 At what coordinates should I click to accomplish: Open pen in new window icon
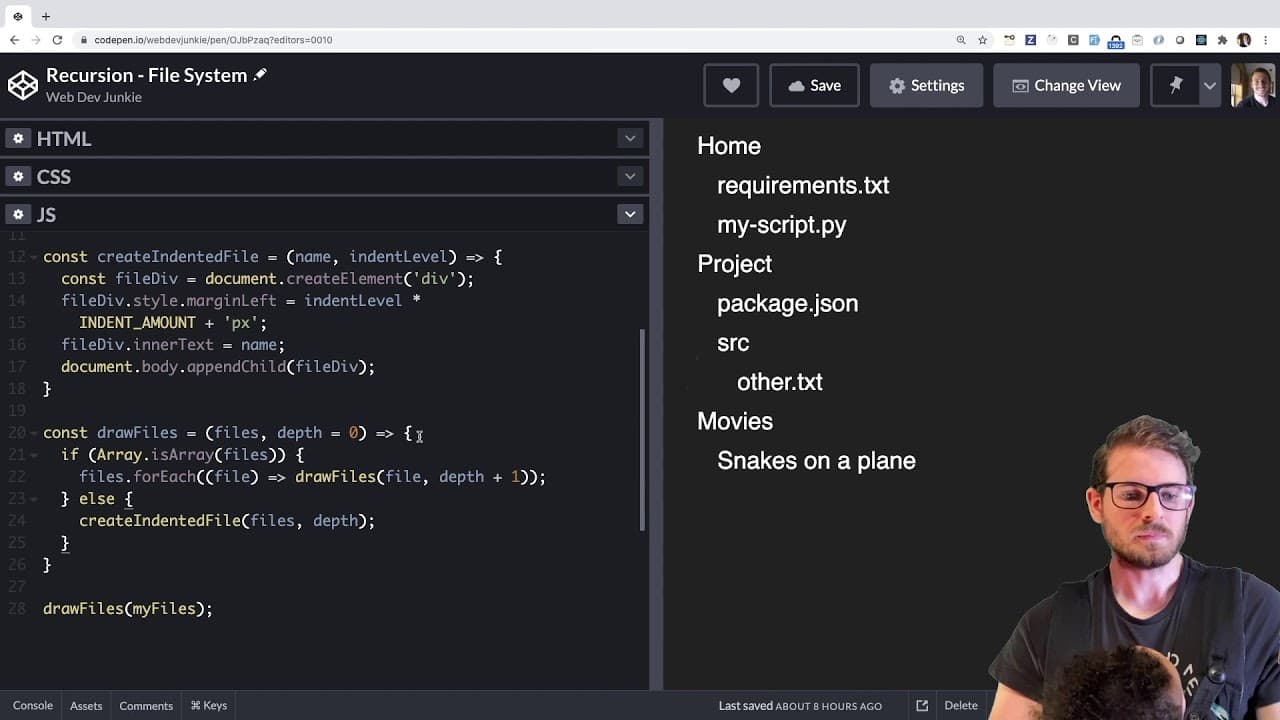pyautogui.click(x=922, y=705)
